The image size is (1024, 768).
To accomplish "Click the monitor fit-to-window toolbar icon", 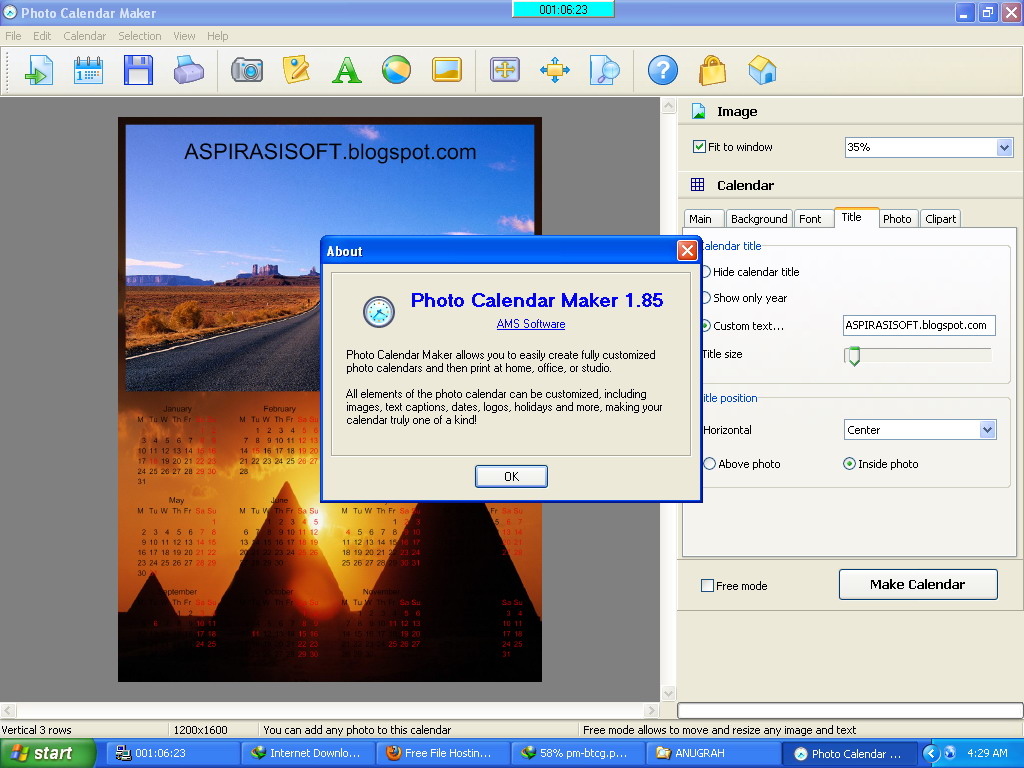I will (505, 71).
